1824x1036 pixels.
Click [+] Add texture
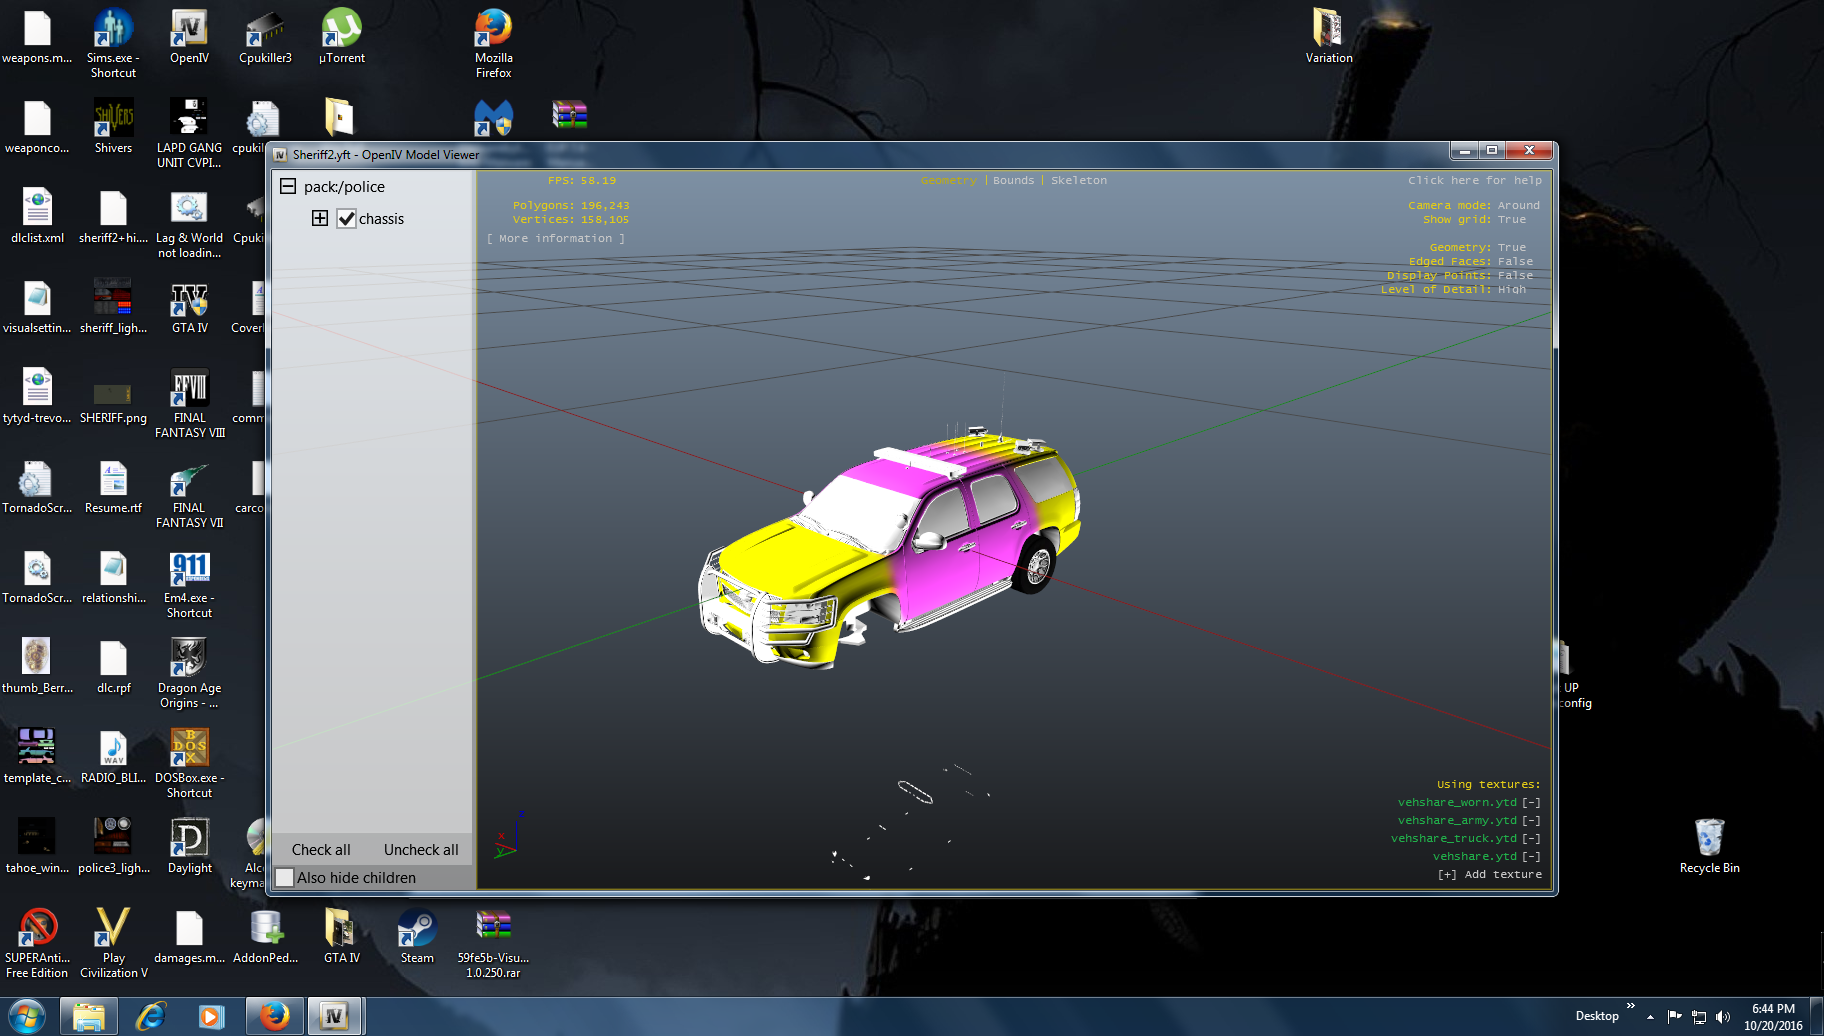click(1489, 874)
